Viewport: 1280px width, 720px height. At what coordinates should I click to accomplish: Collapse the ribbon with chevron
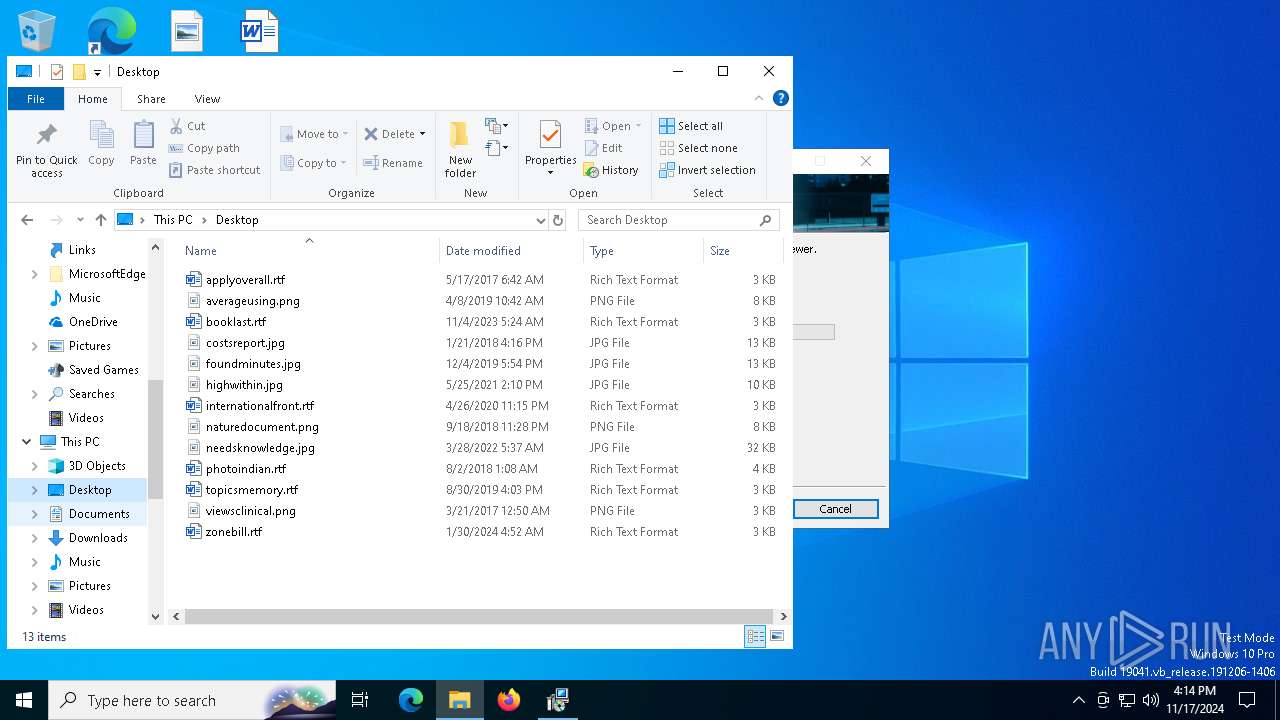tap(759, 98)
